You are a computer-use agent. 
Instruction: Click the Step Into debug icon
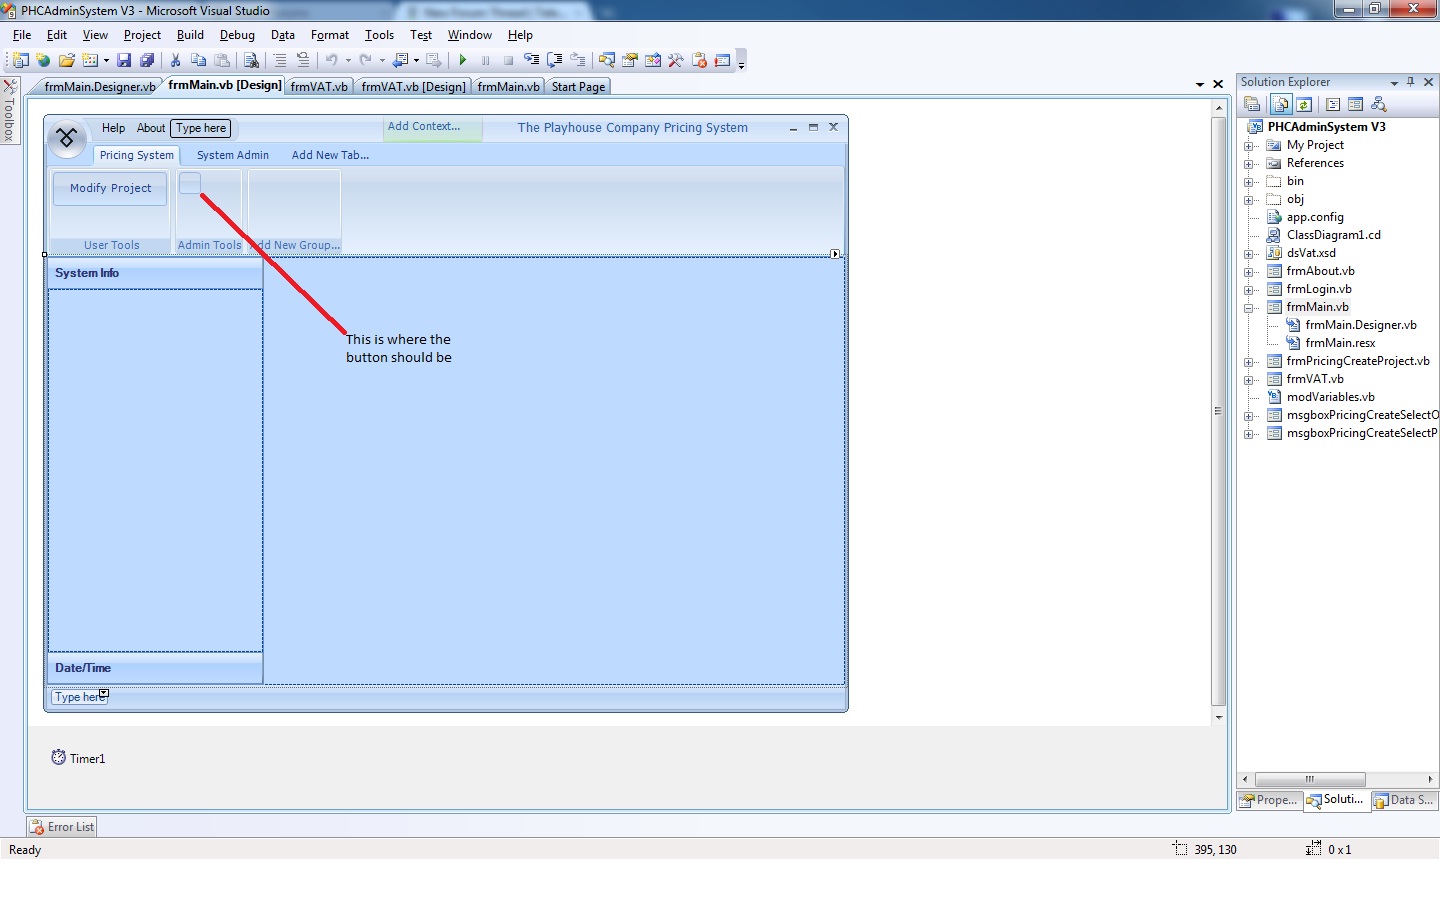[531, 60]
